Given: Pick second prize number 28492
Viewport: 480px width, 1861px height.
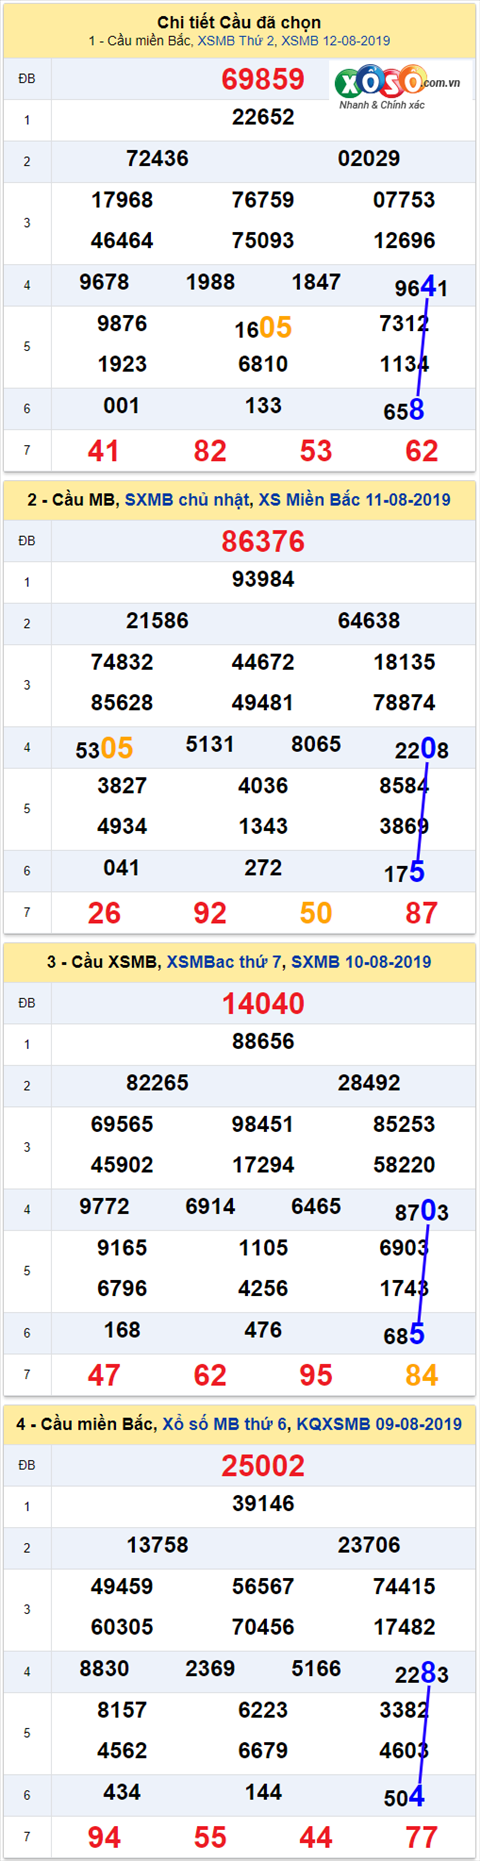Looking at the screenshot, I should tap(369, 1082).
